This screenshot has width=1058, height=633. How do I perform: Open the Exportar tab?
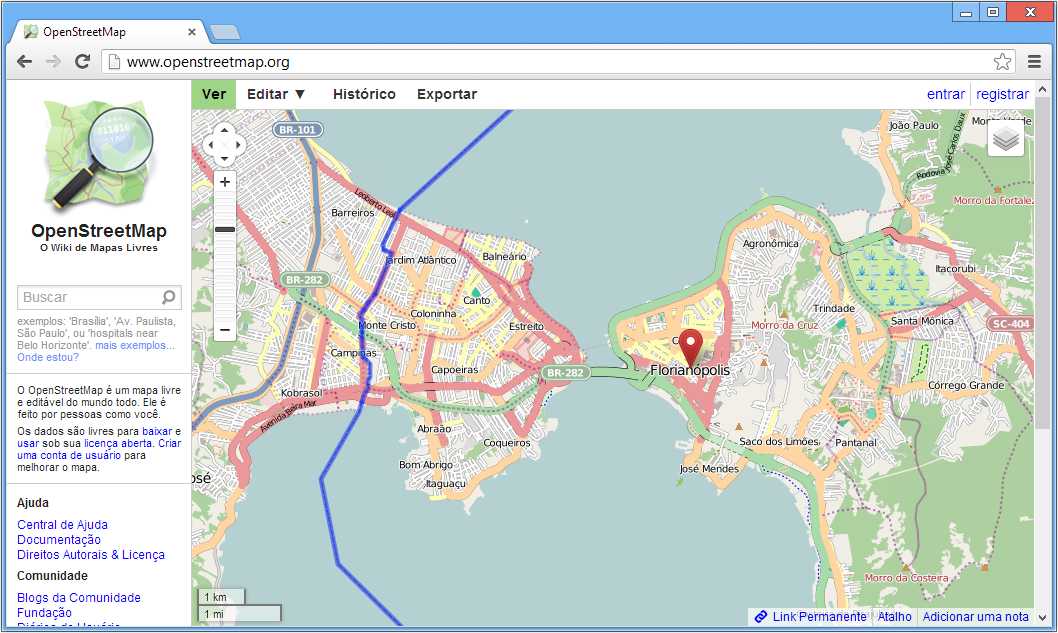coord(447,94)
